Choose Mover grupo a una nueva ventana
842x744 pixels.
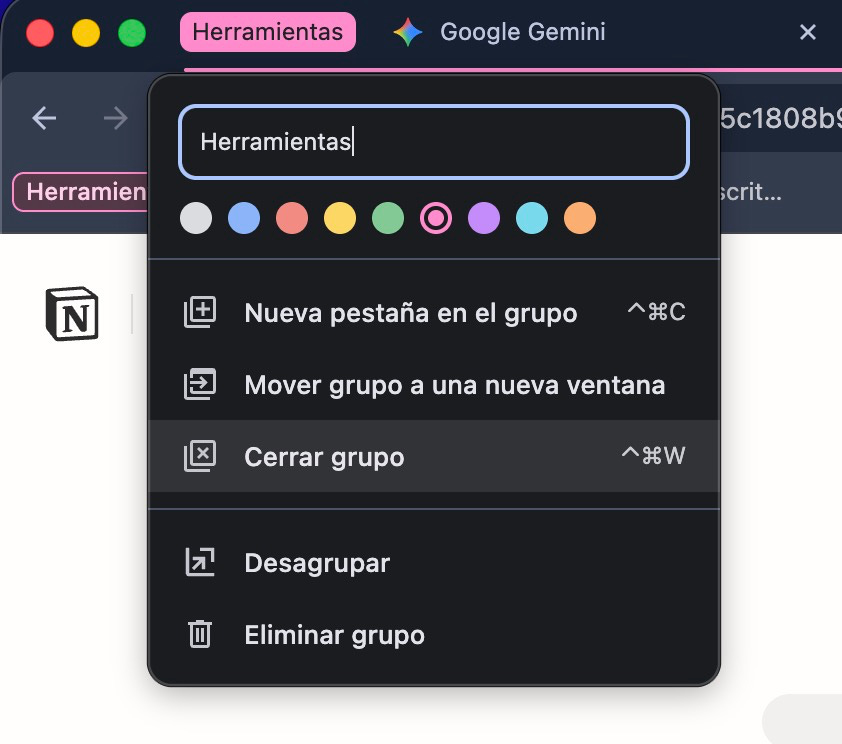pyautogui.click(x=434, y=384)
